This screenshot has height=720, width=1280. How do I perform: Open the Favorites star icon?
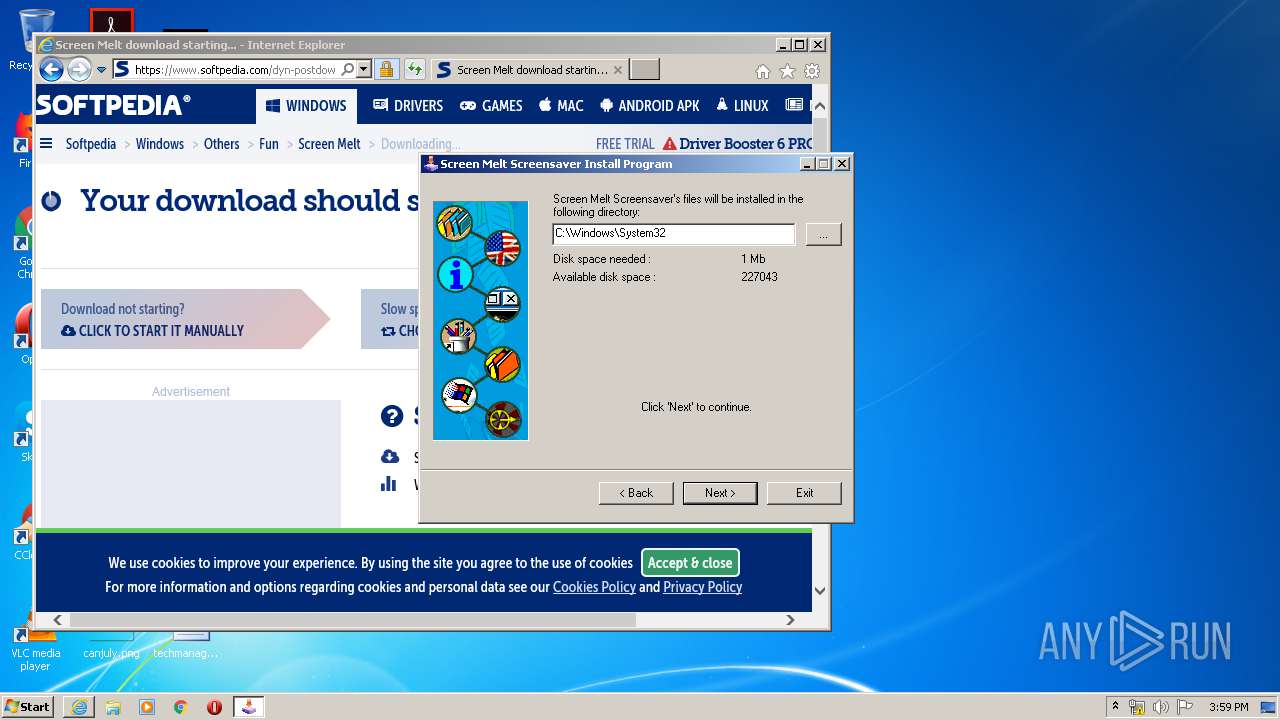[787, 71]
